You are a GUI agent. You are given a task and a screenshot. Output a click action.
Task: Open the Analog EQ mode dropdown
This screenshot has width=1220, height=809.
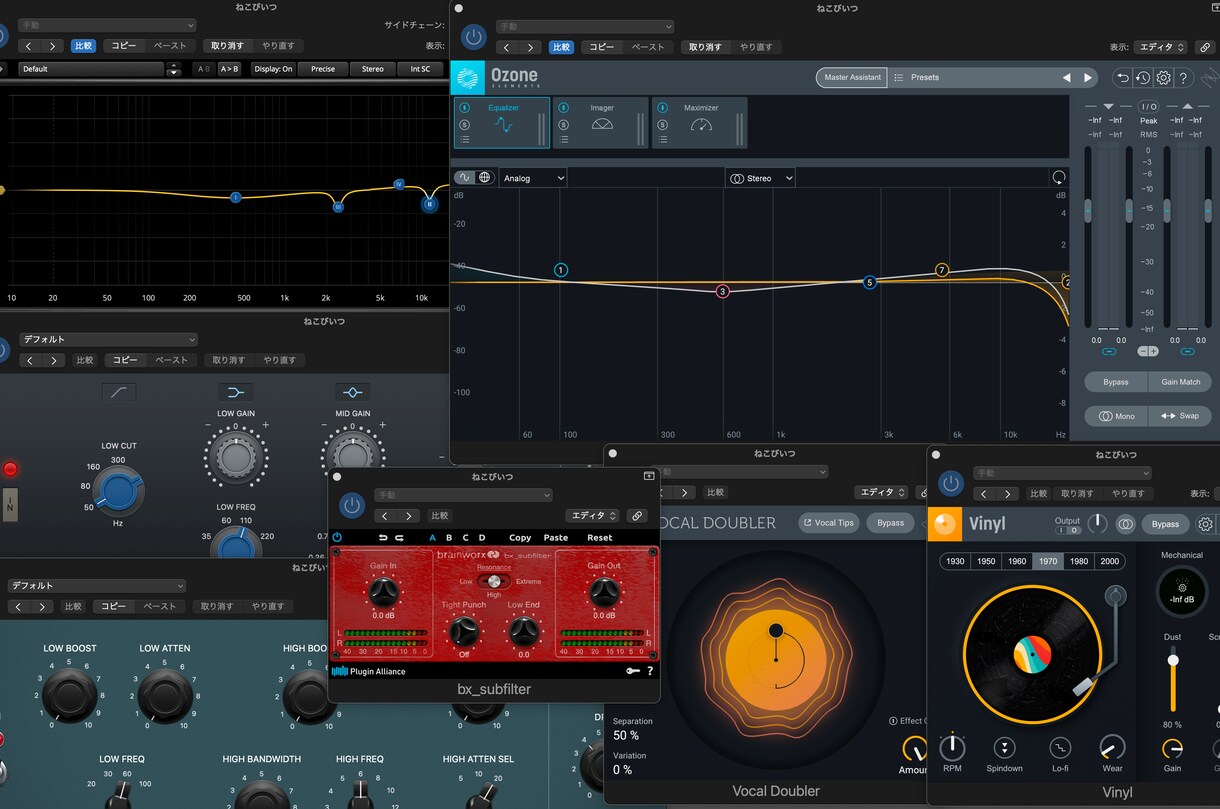(533, 178)
